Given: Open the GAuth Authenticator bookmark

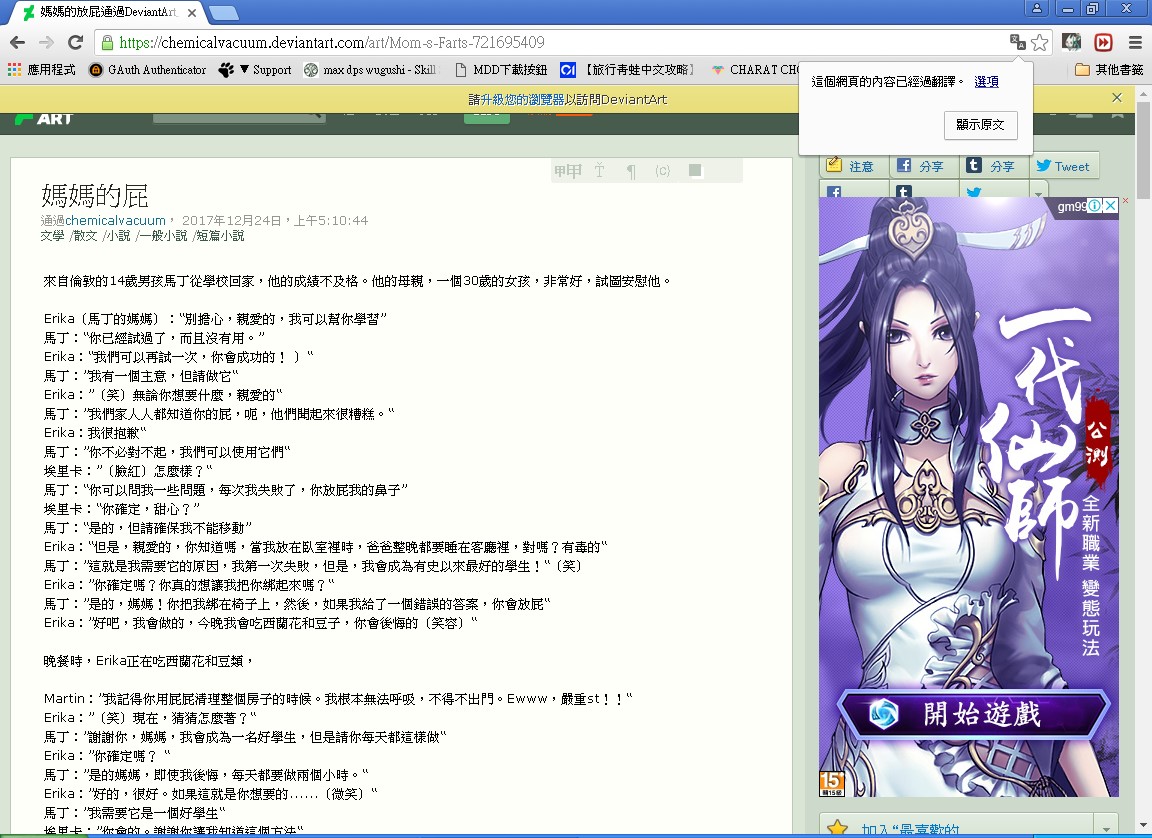Looking at the screenshot, I should click(x=148, y=70).
